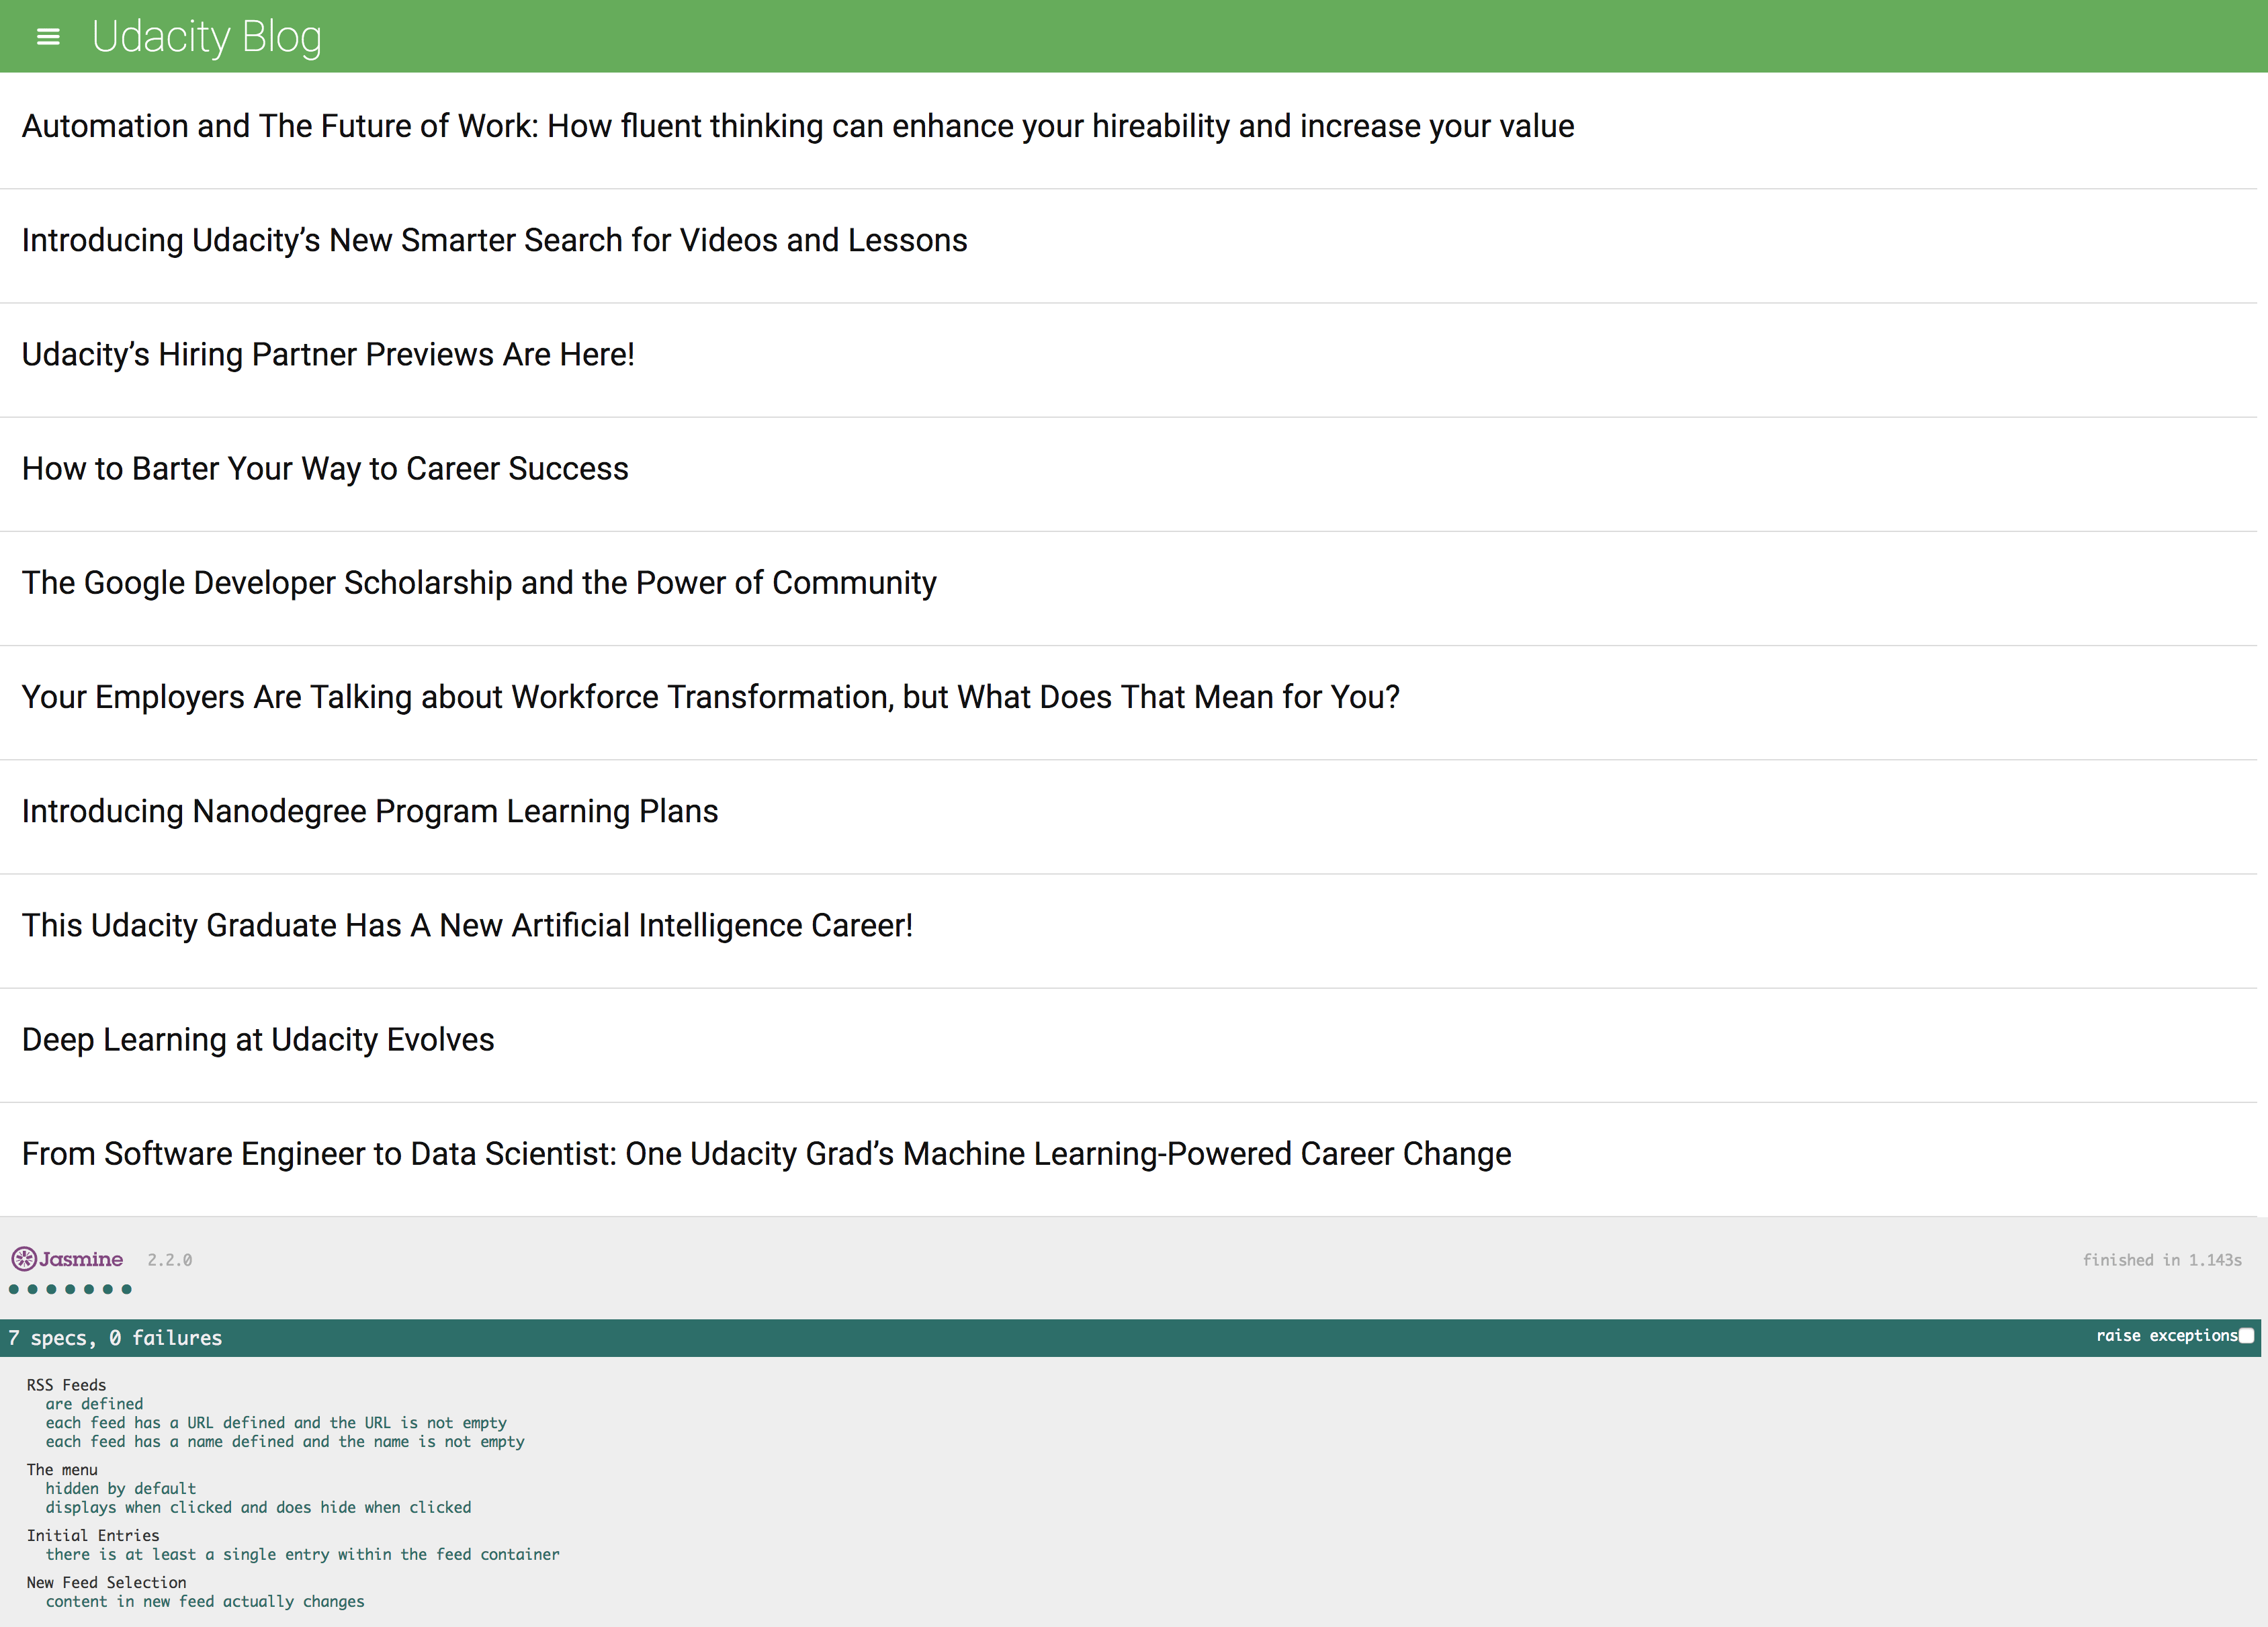2268x1627 pixels.
Task: Click the '7 specs, 0 failures' results bar
Action: [1130, 1338]
